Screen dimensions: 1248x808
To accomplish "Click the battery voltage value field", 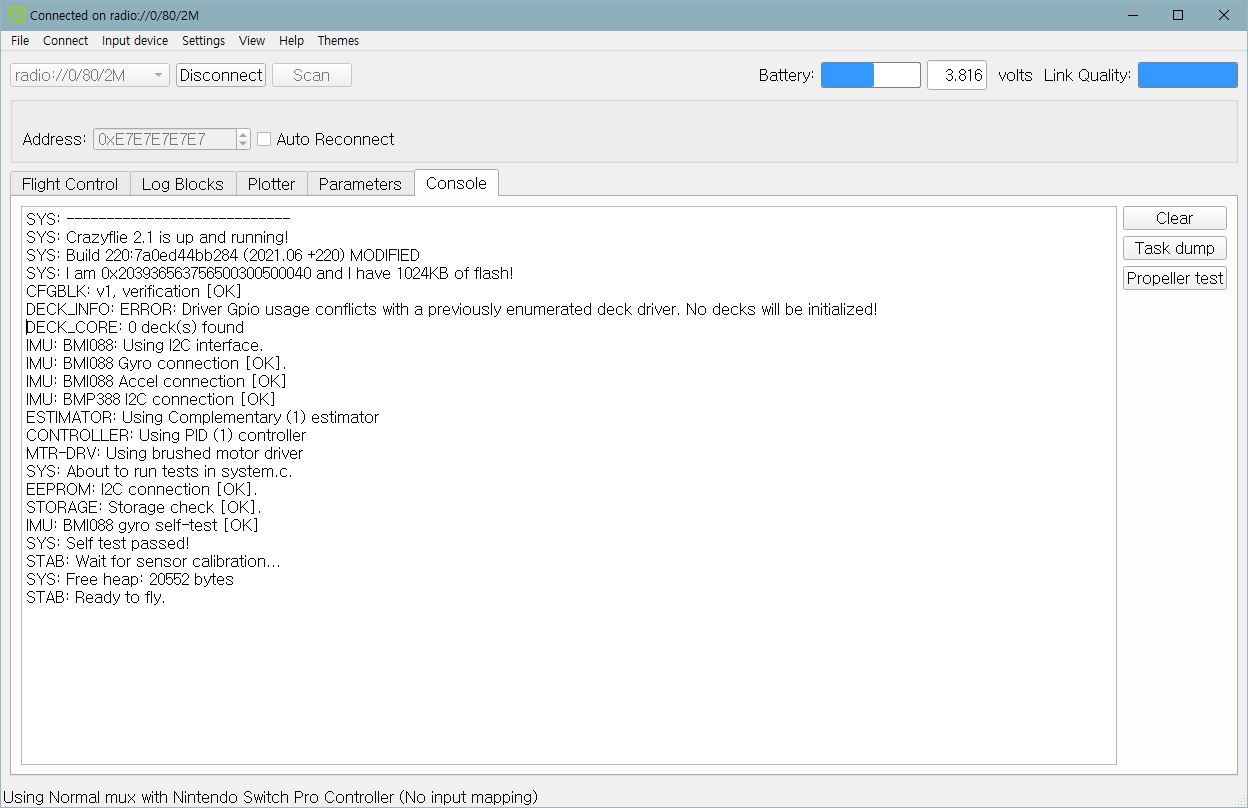I will pyautogui.click(x=957, y=75).
